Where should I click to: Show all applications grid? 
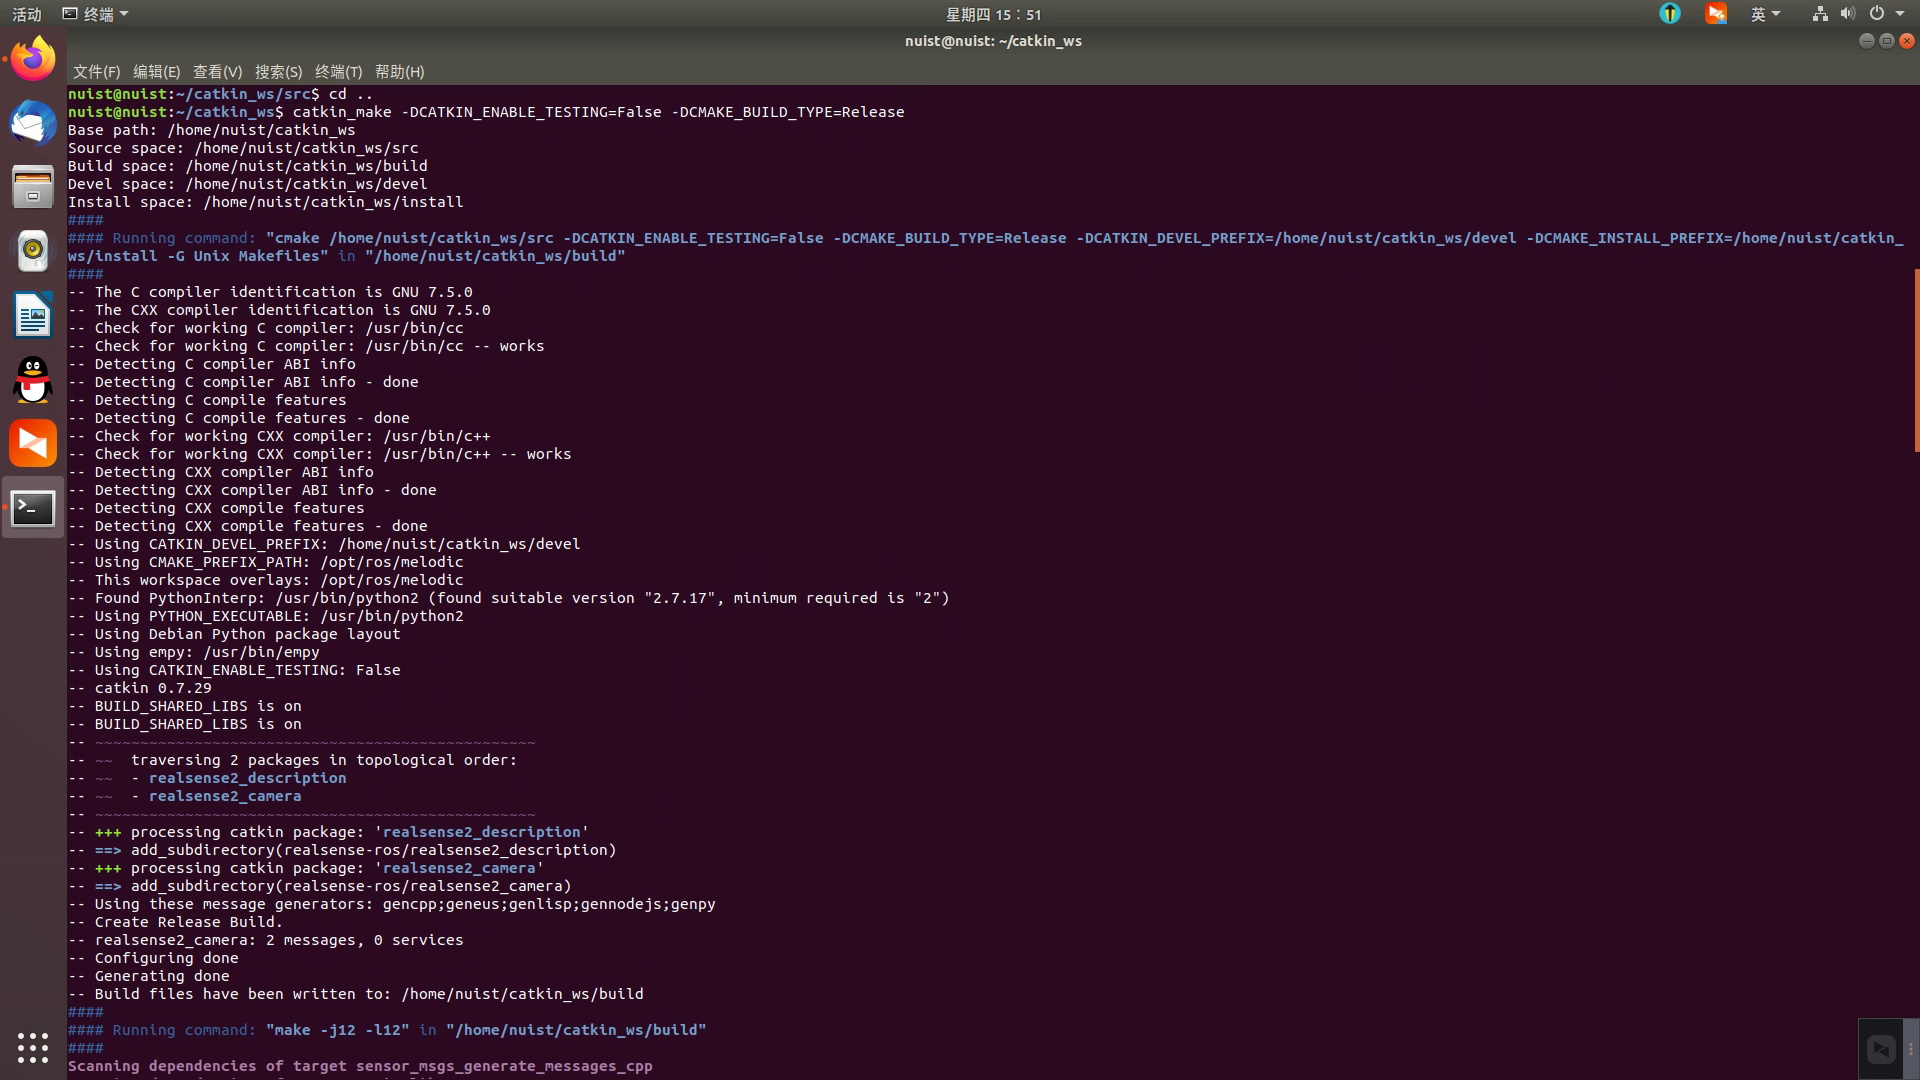click(33, 1047)
